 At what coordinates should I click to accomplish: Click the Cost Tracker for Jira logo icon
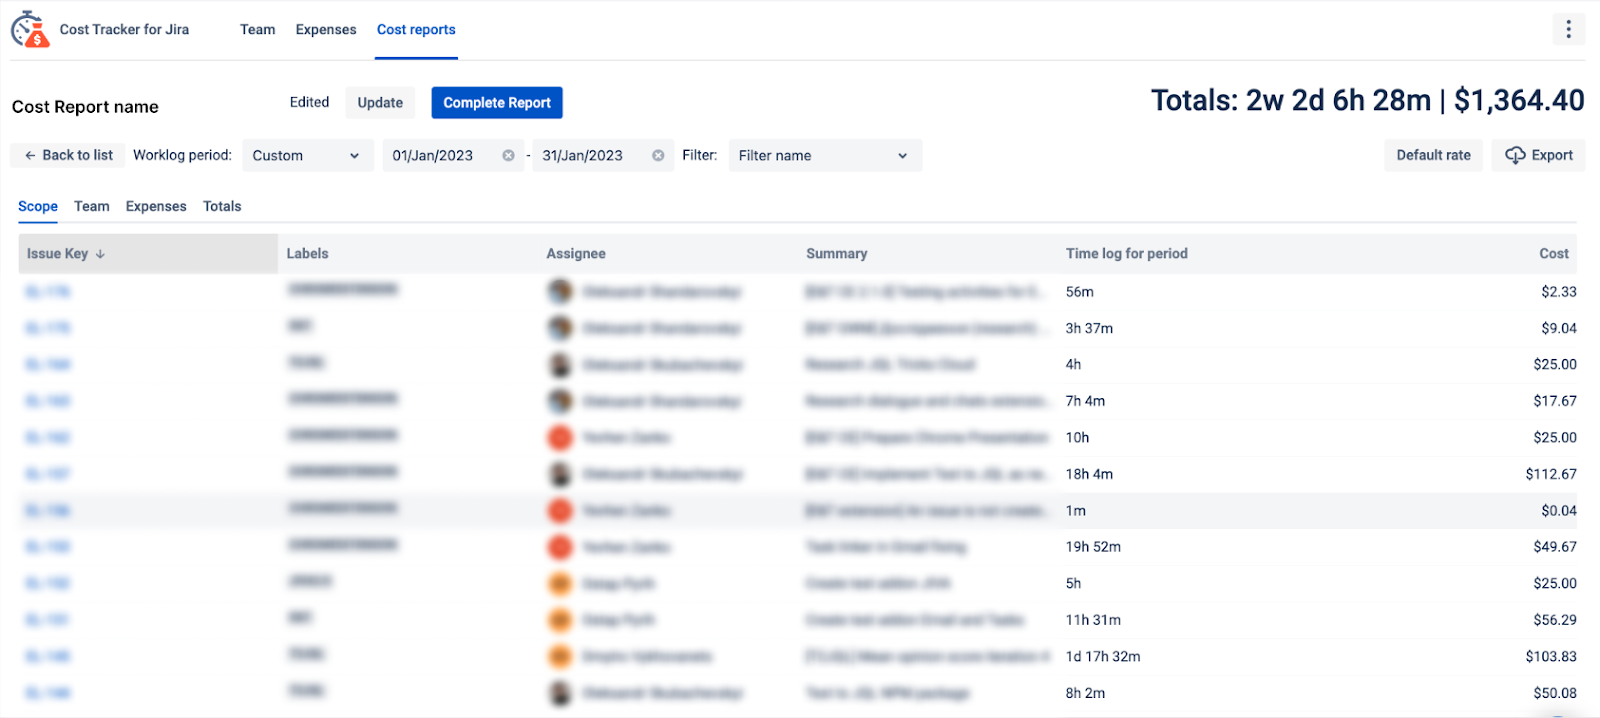[x=30, y=30]
